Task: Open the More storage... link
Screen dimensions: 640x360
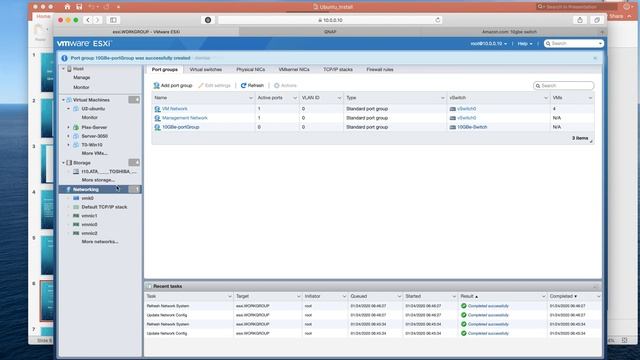Action: [98, 180]
